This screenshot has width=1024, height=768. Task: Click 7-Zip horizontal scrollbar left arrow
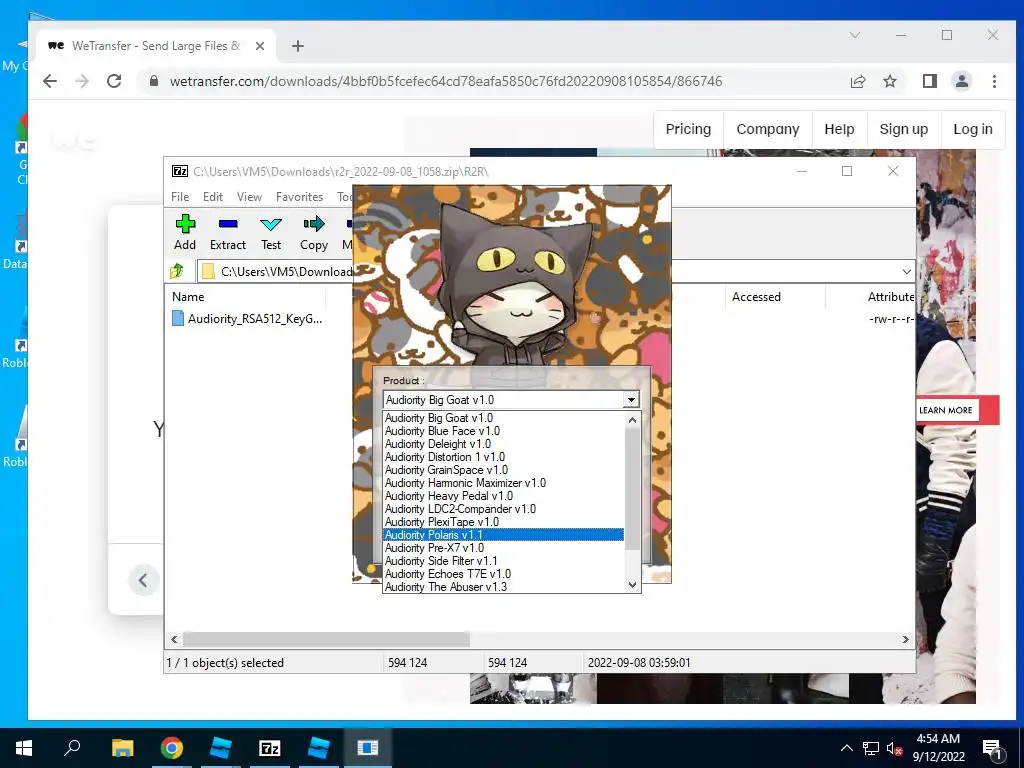(174, 639)
